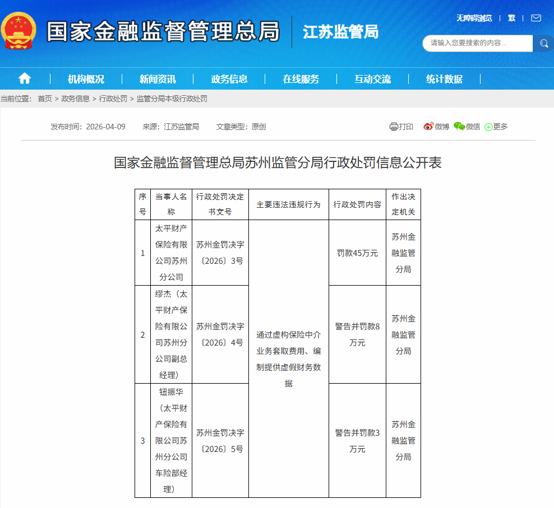
Task: Open the 新闻资讯 menu
Action: (x=158, y=79)
